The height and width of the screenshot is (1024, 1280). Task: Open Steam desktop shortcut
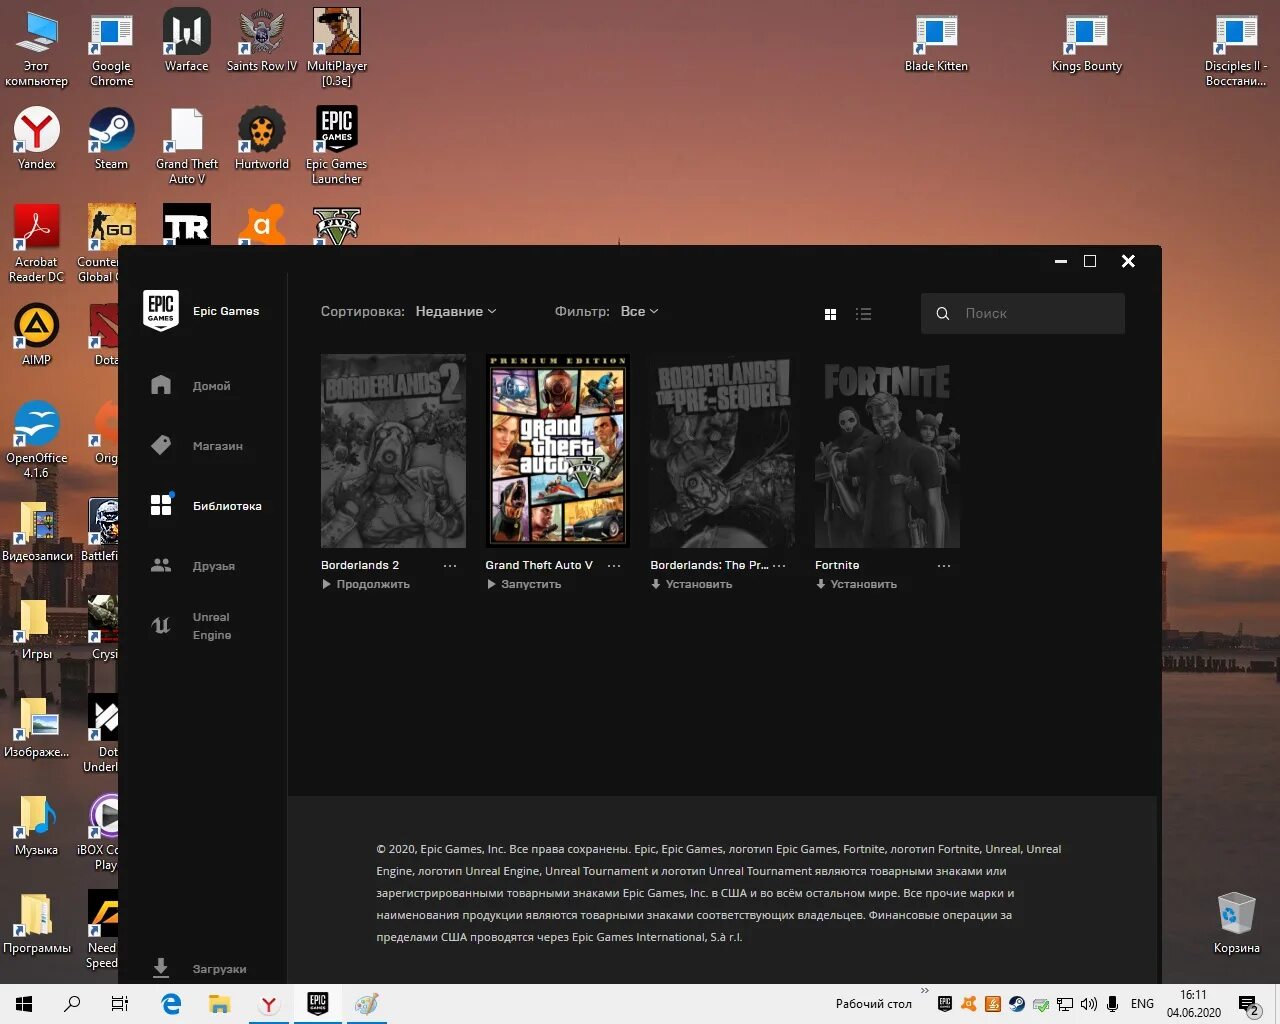111,138
